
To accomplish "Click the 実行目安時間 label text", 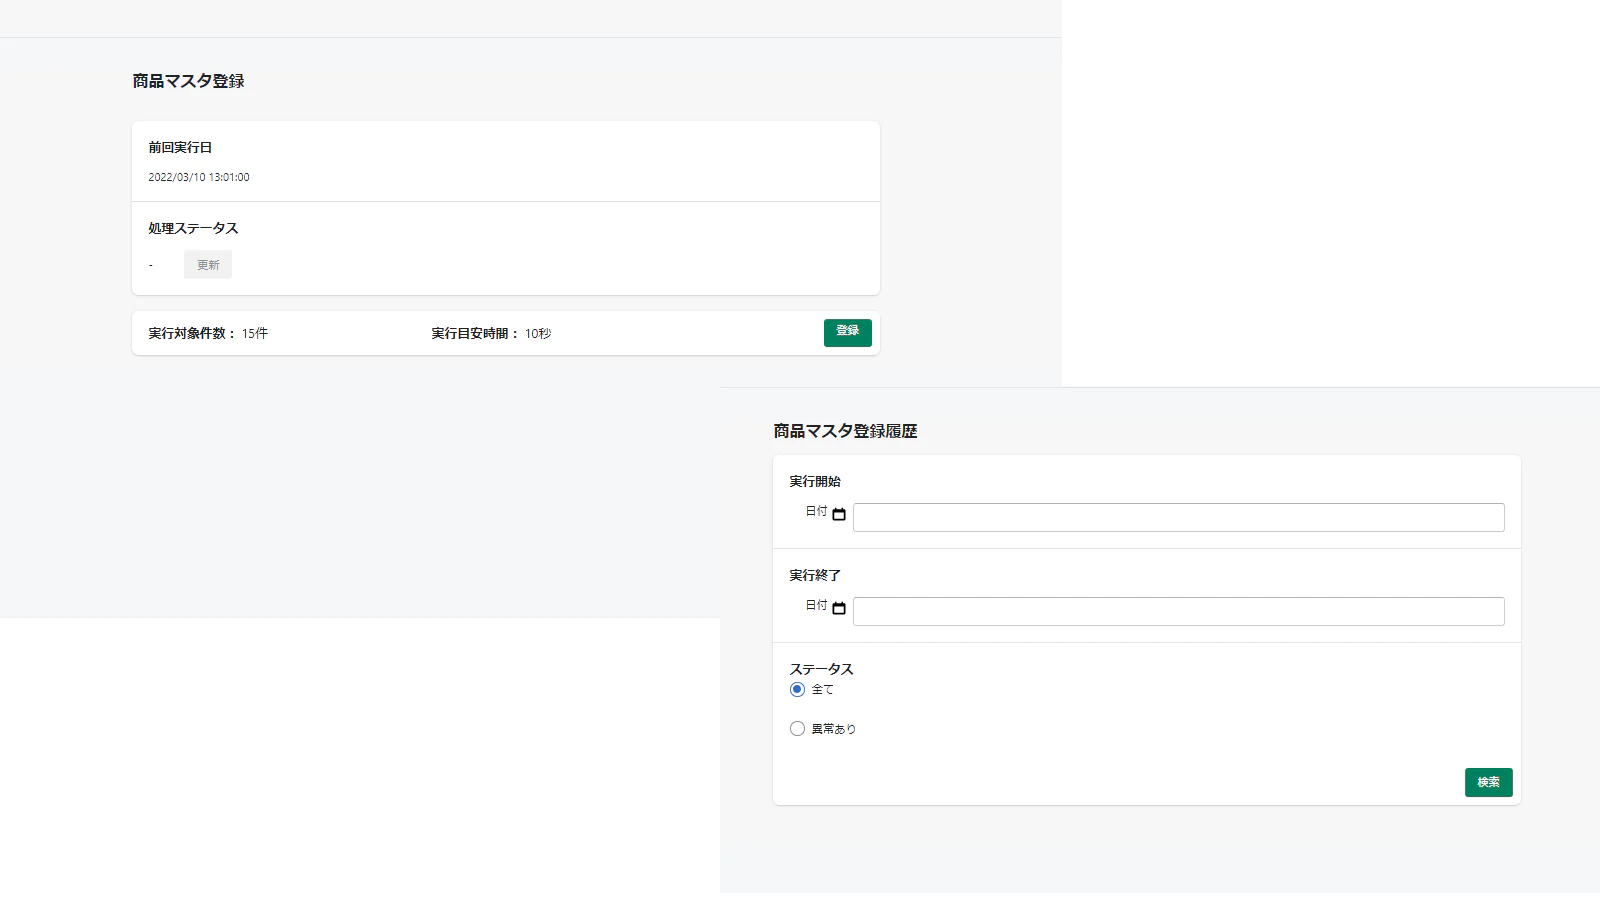I will (x=470, y=334).
